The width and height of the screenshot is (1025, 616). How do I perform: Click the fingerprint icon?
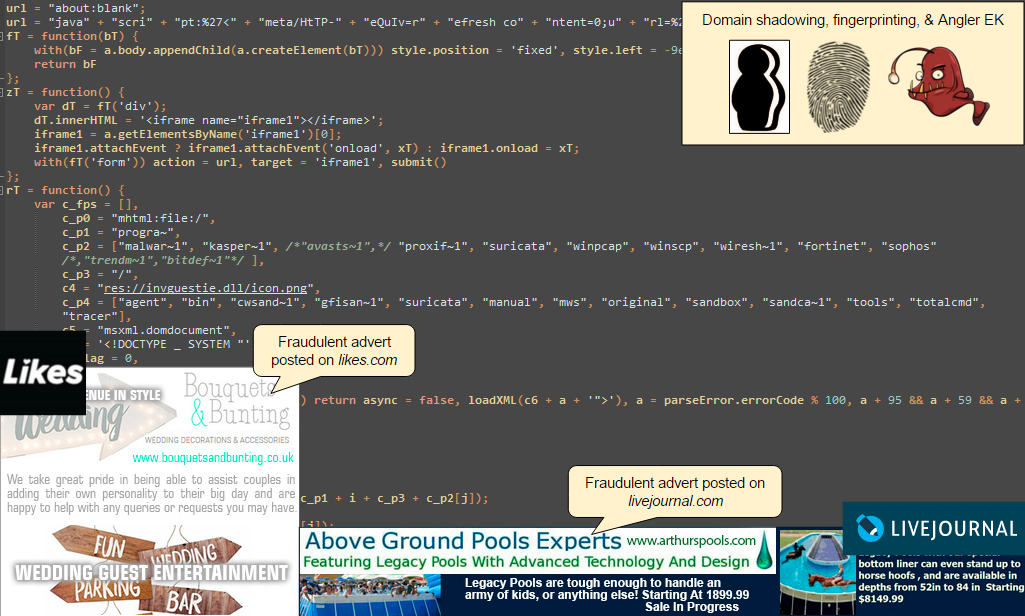point(839,87)
